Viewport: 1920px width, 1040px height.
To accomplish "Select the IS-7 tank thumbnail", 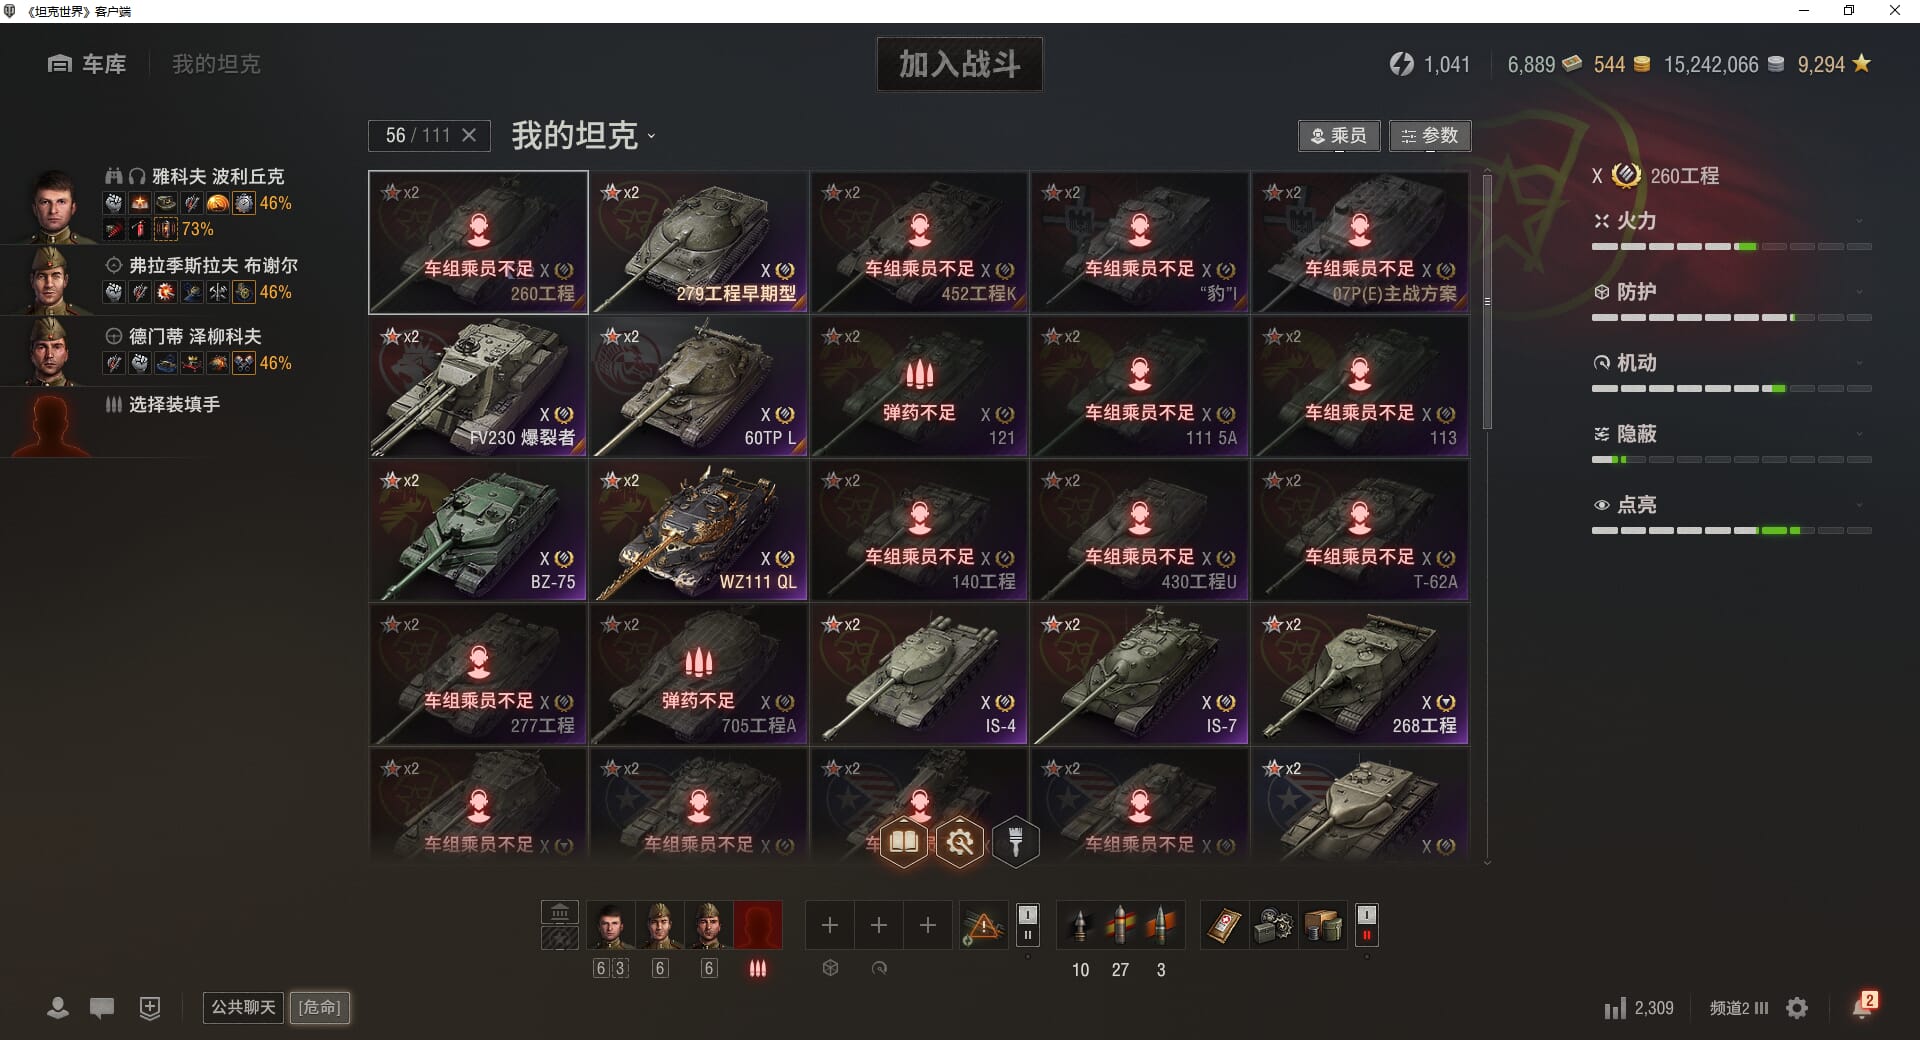I will [x=1139, y=674].
